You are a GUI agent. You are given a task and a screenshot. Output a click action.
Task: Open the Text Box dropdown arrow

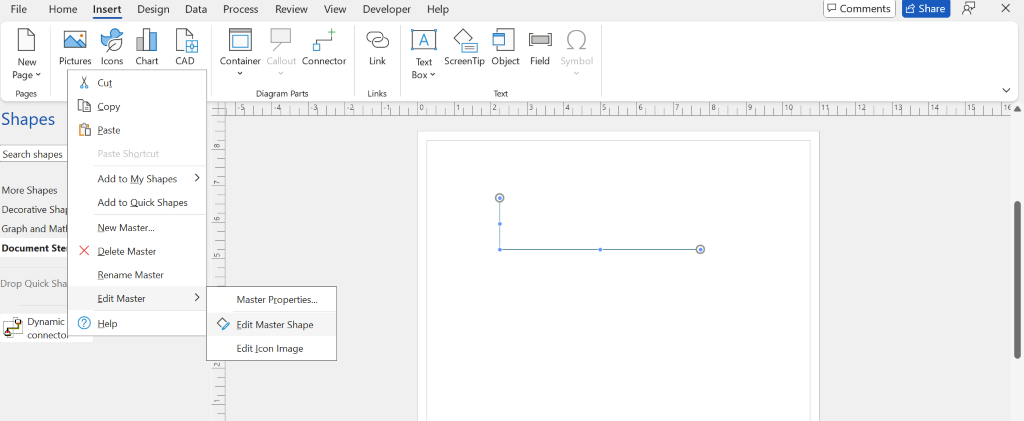[x=431, y=75]
